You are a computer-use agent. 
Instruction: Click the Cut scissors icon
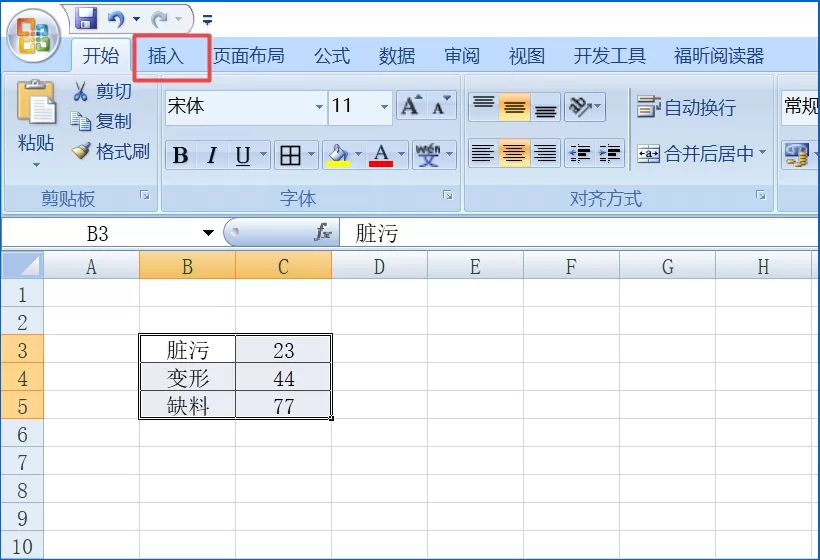[80, 91]
